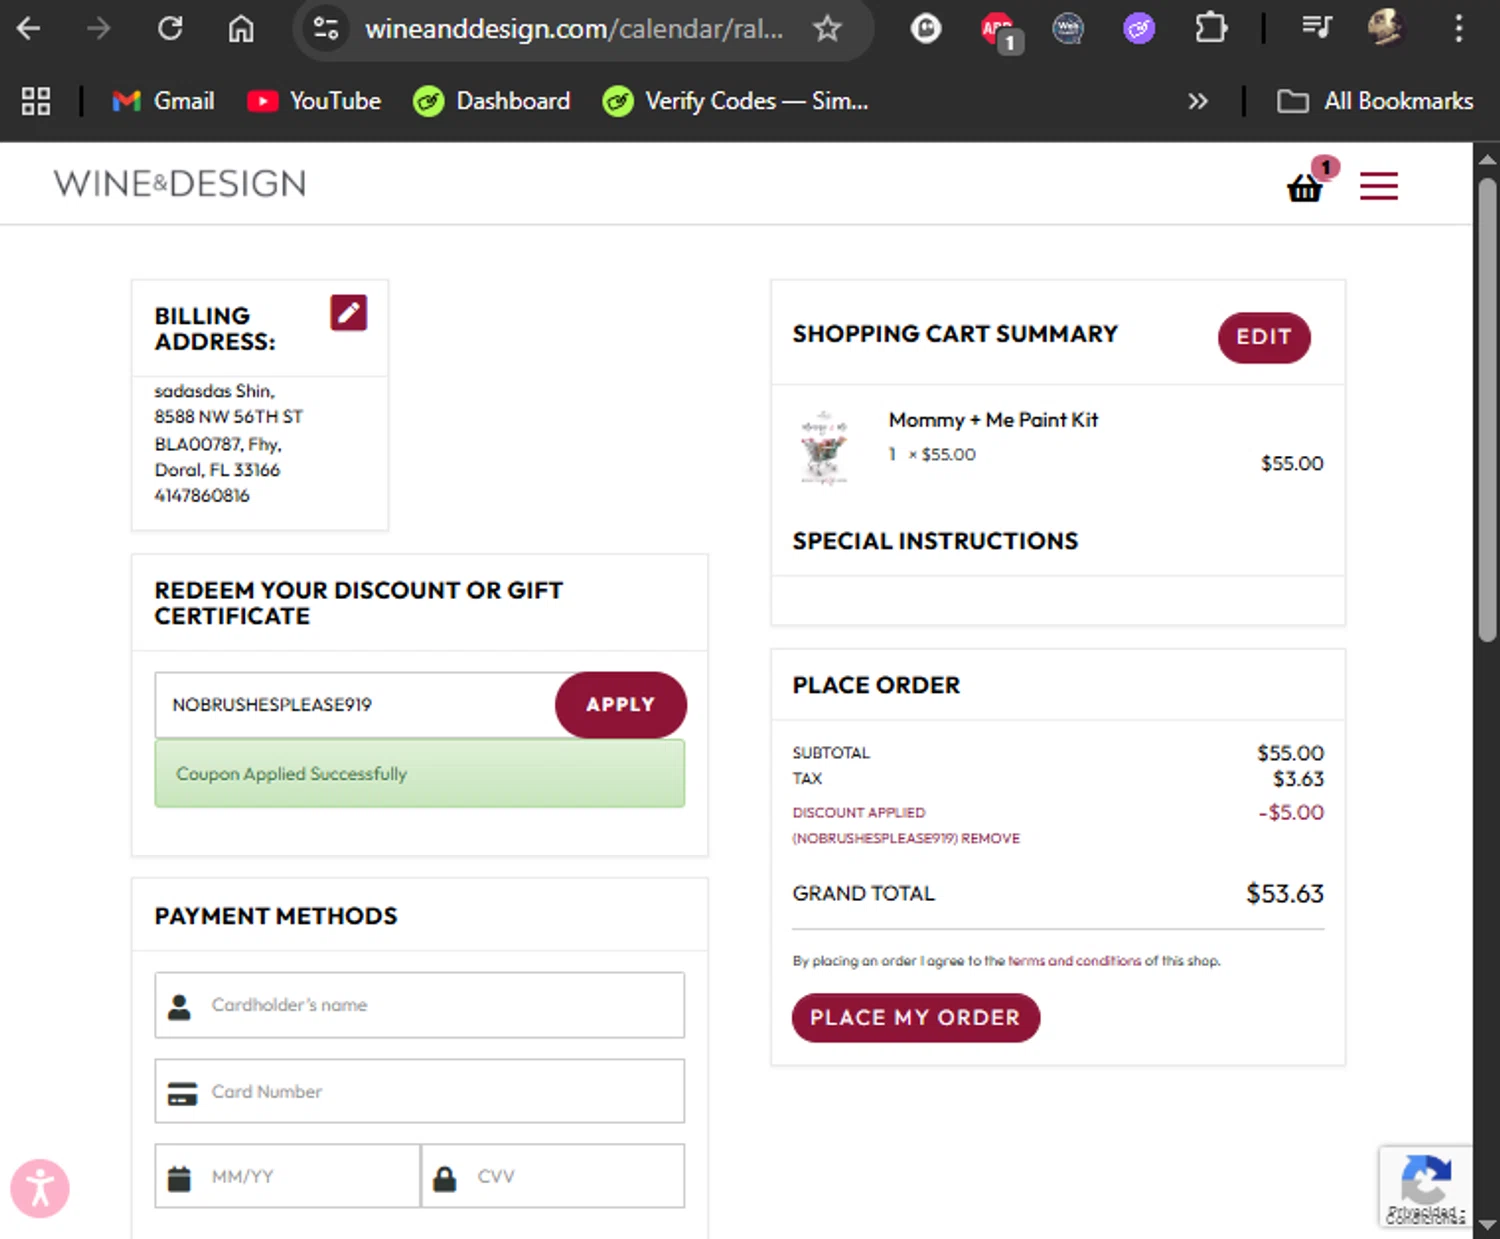
Task: Bookmark this page with the star icon
Action: point(827,28)
